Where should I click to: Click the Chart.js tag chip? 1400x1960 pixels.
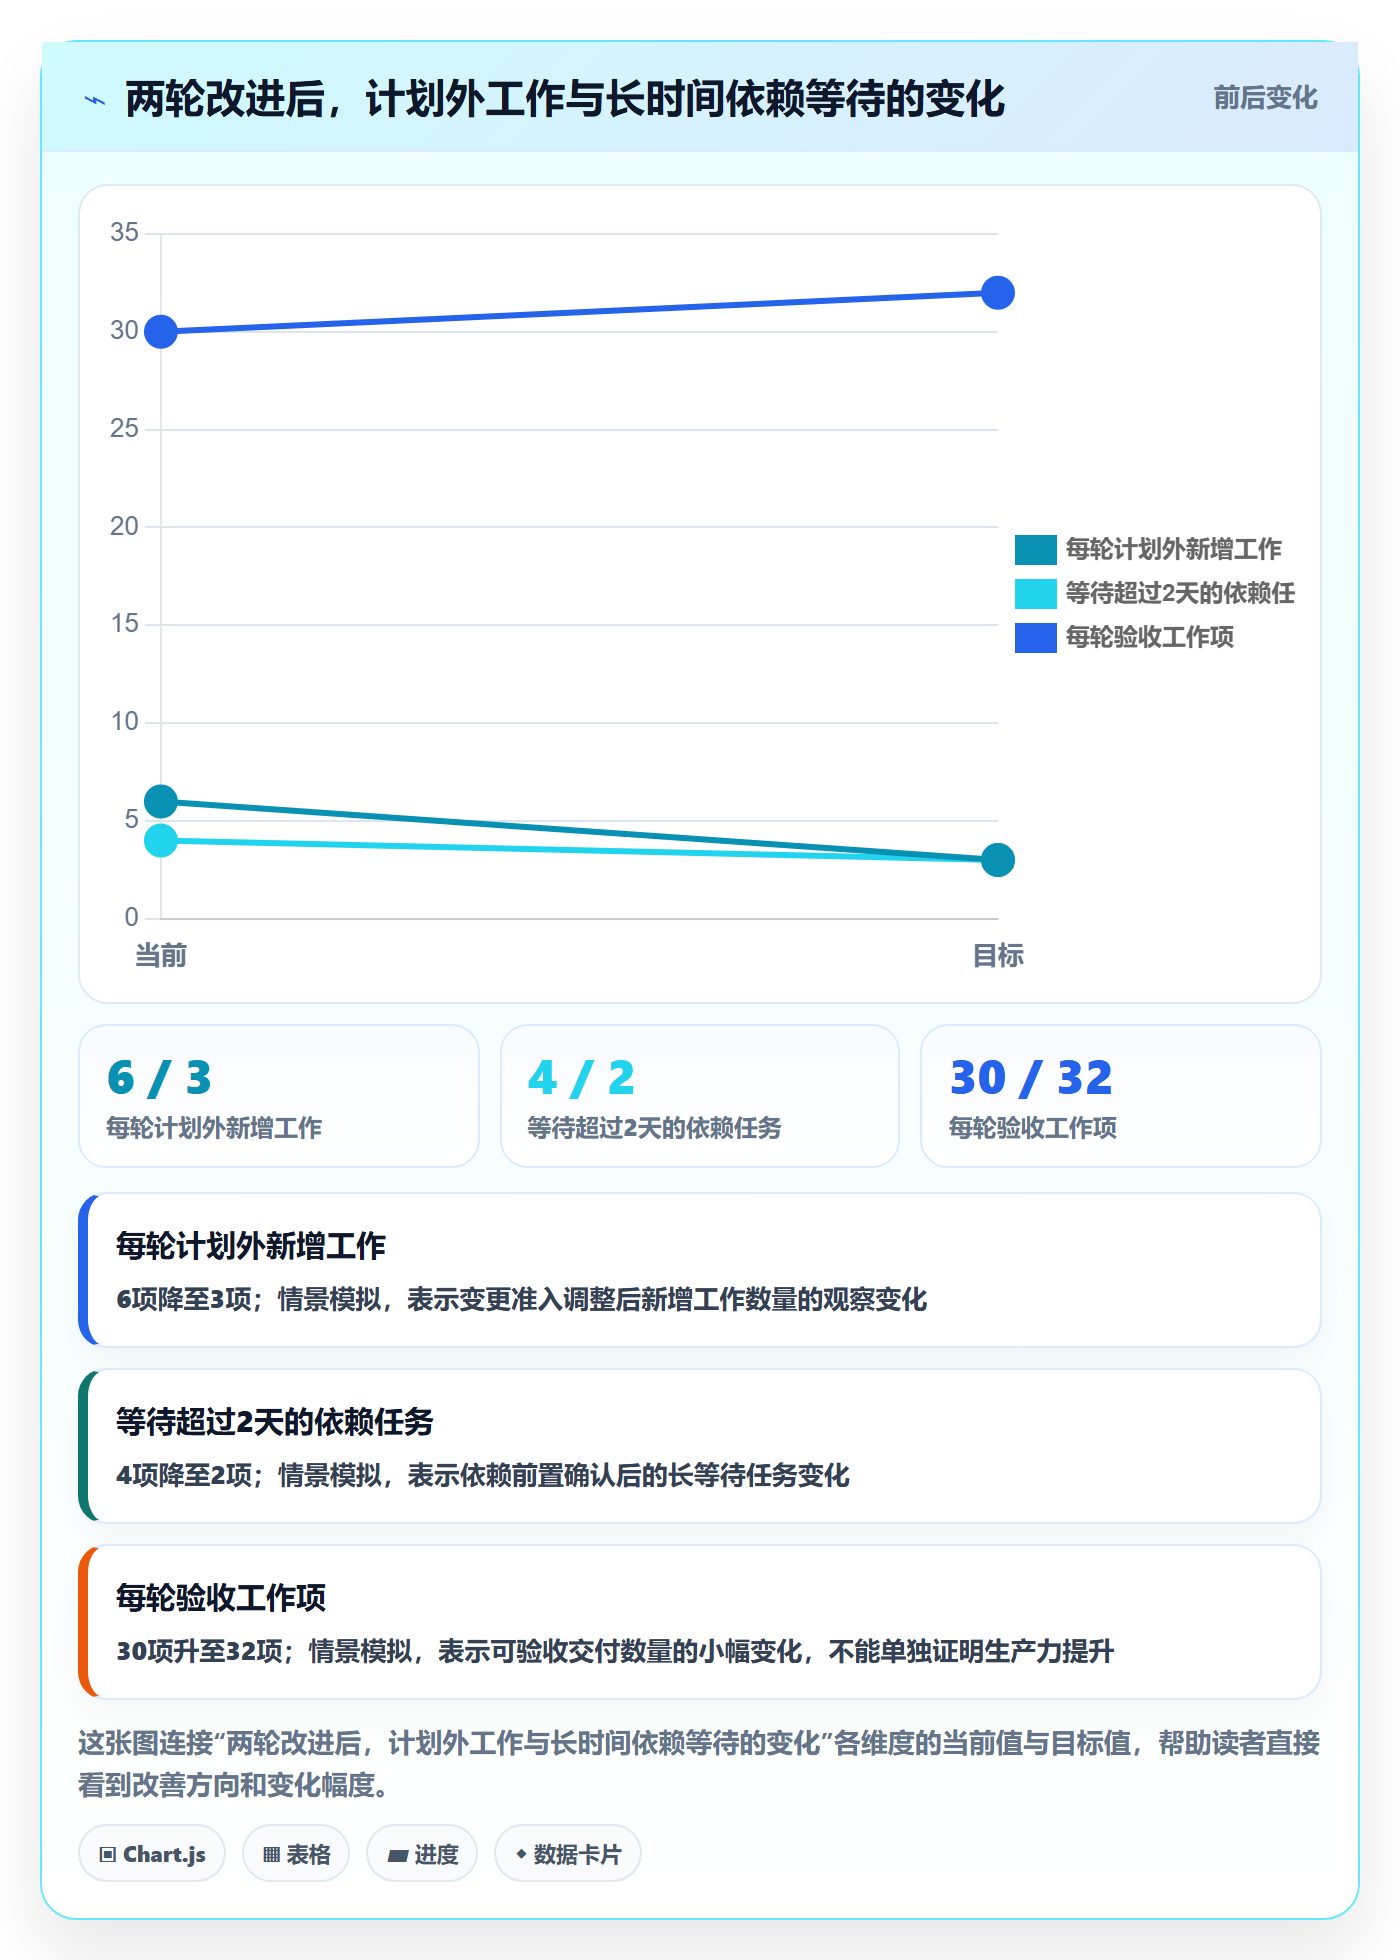pos(152,1854)
